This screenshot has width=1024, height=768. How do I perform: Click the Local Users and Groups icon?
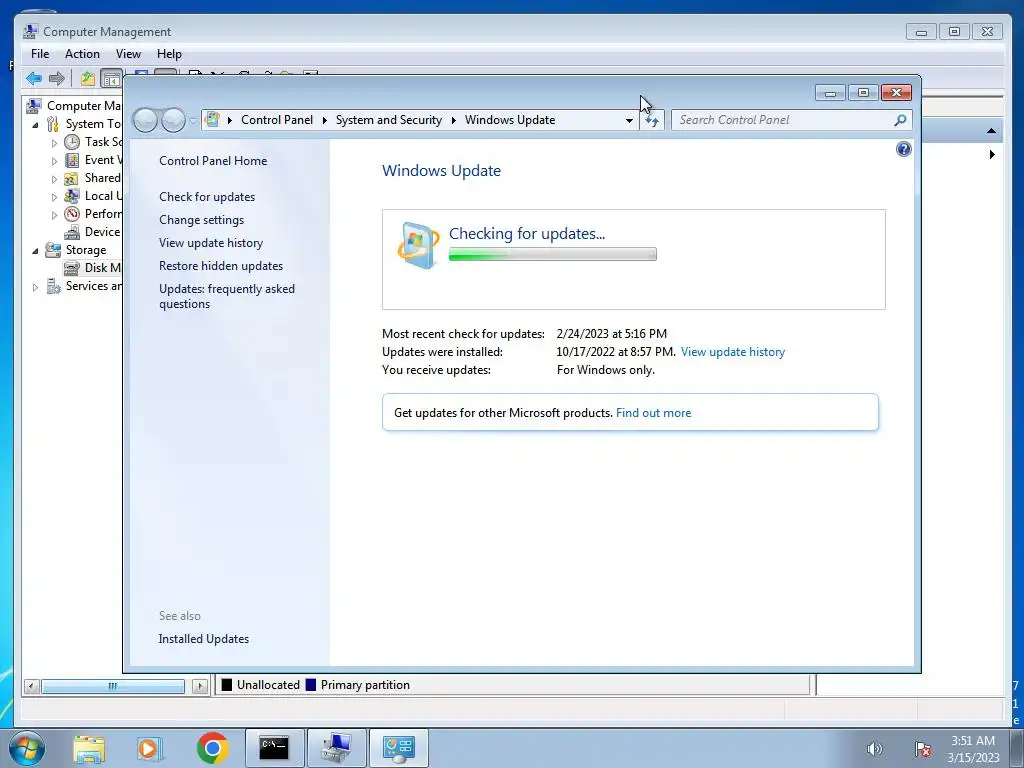(x=72, y=196)
